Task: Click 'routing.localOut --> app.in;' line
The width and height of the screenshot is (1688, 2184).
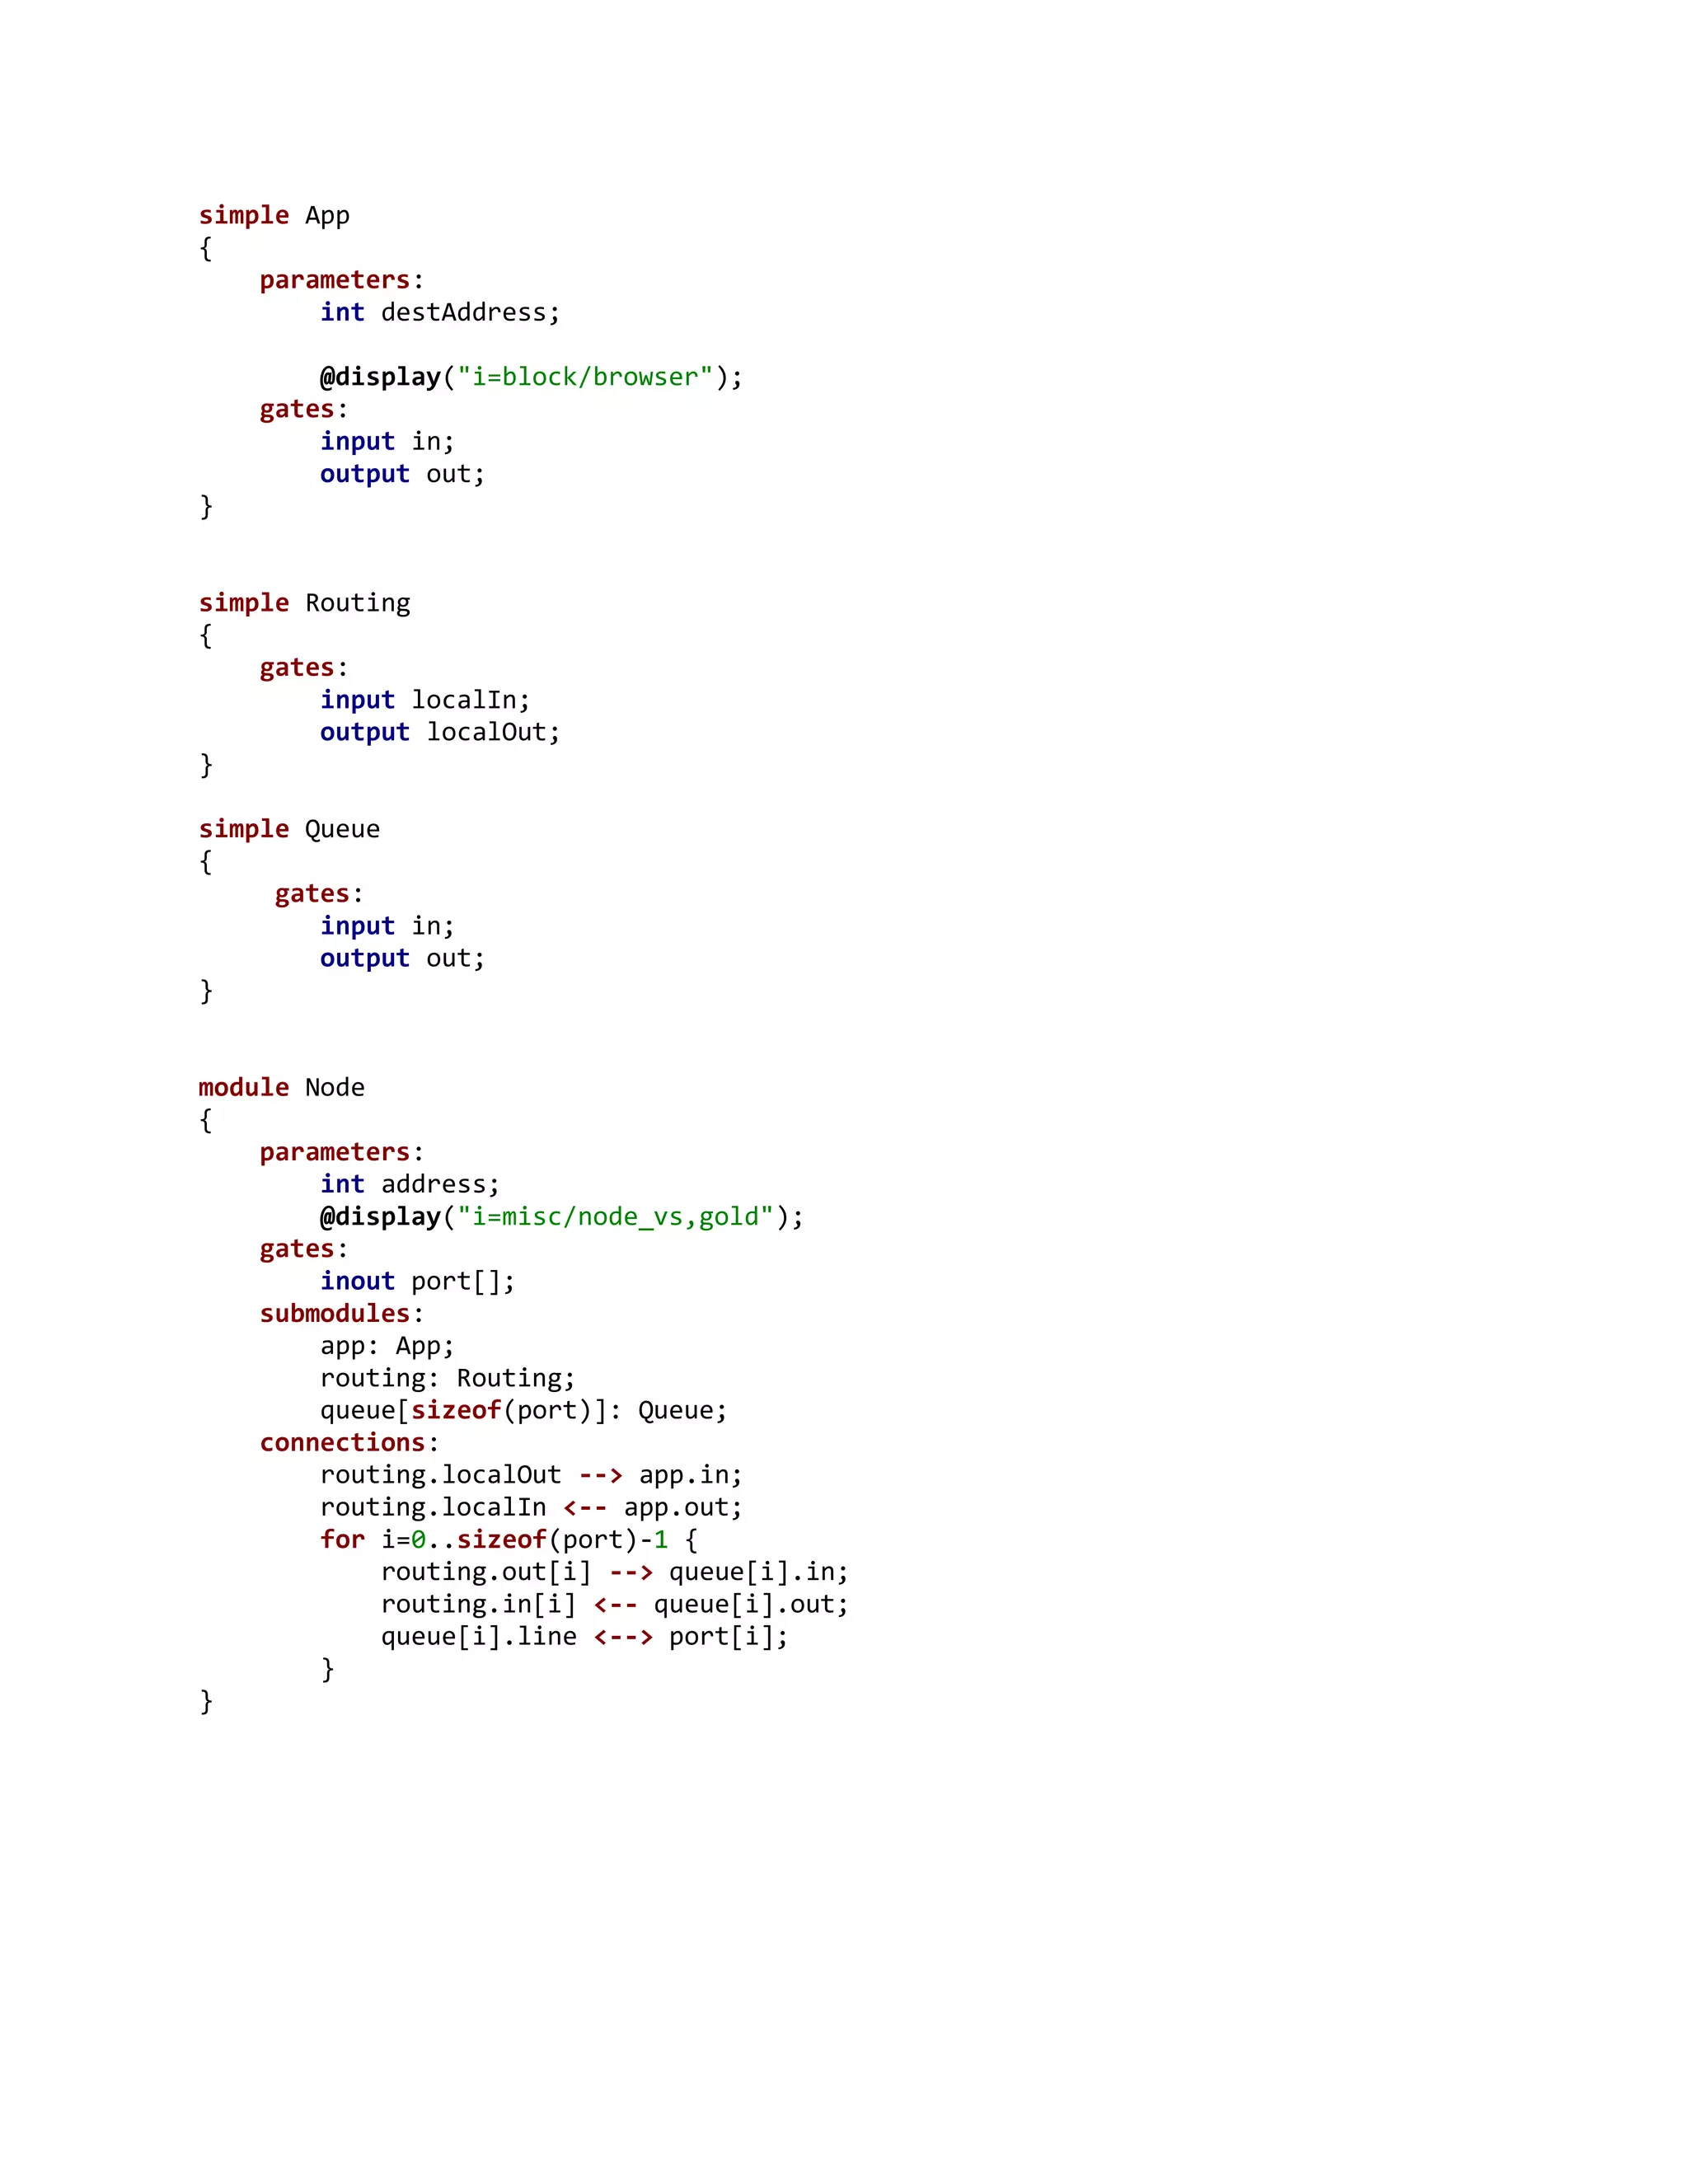Action: click(531, 1475)
